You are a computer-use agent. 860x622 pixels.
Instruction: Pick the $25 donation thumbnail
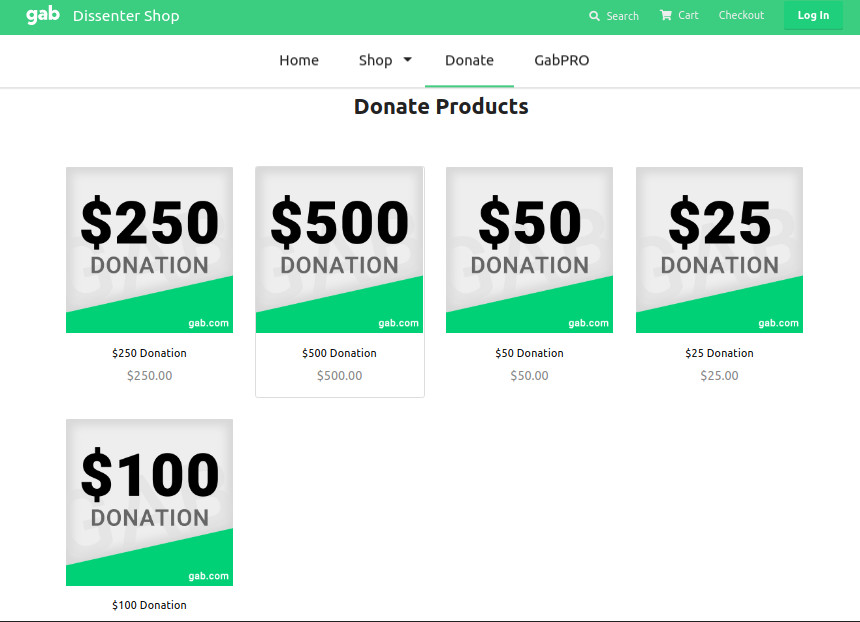pos(720,250)
